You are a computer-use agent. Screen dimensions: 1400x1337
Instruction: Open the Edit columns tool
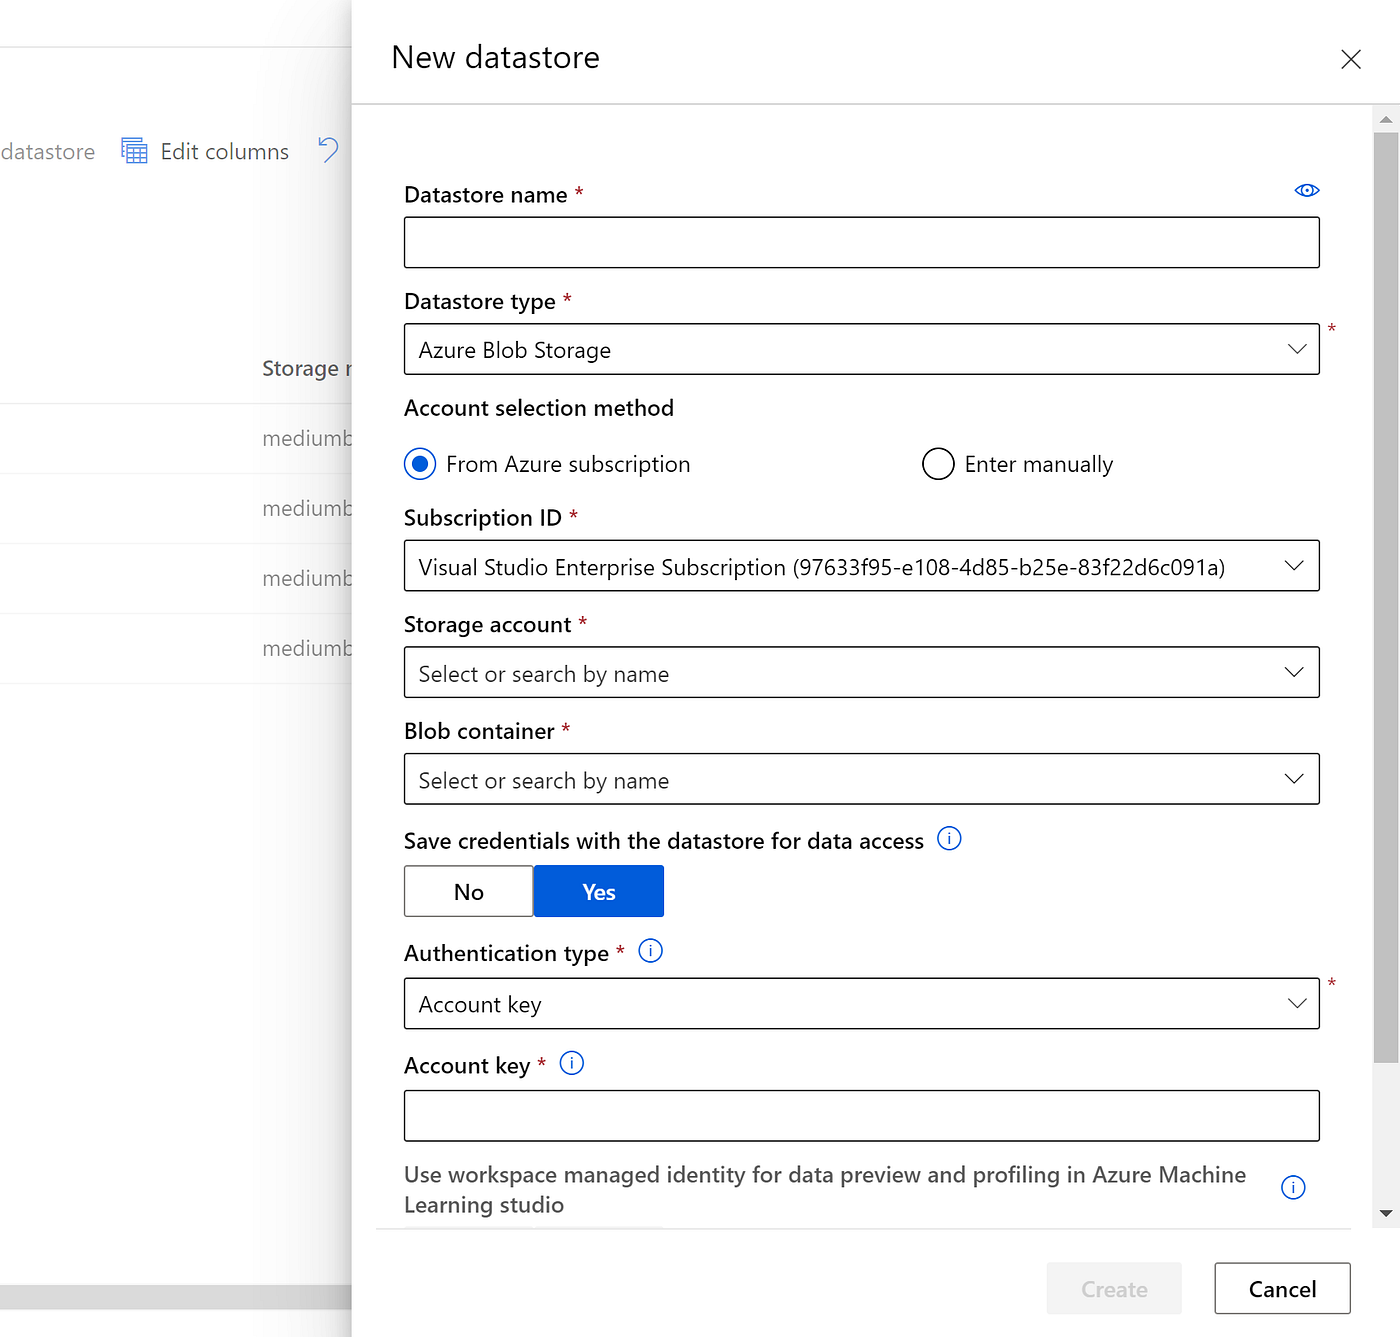[x=205, y=151]
